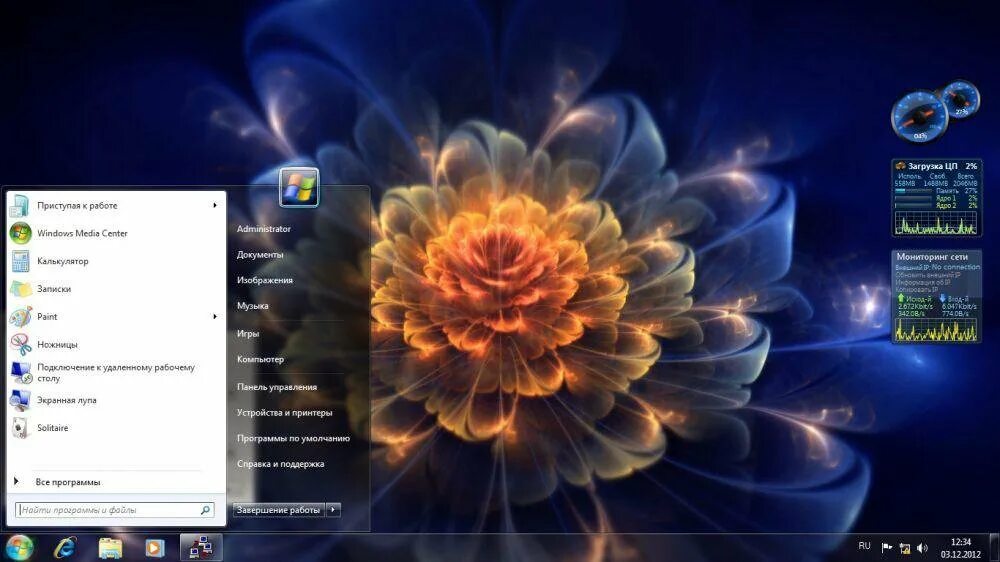Screen dimensions: 1000x562
Task: Open Компьютер from Start menu
Action: pyautogui.click(x=260, y=359)
